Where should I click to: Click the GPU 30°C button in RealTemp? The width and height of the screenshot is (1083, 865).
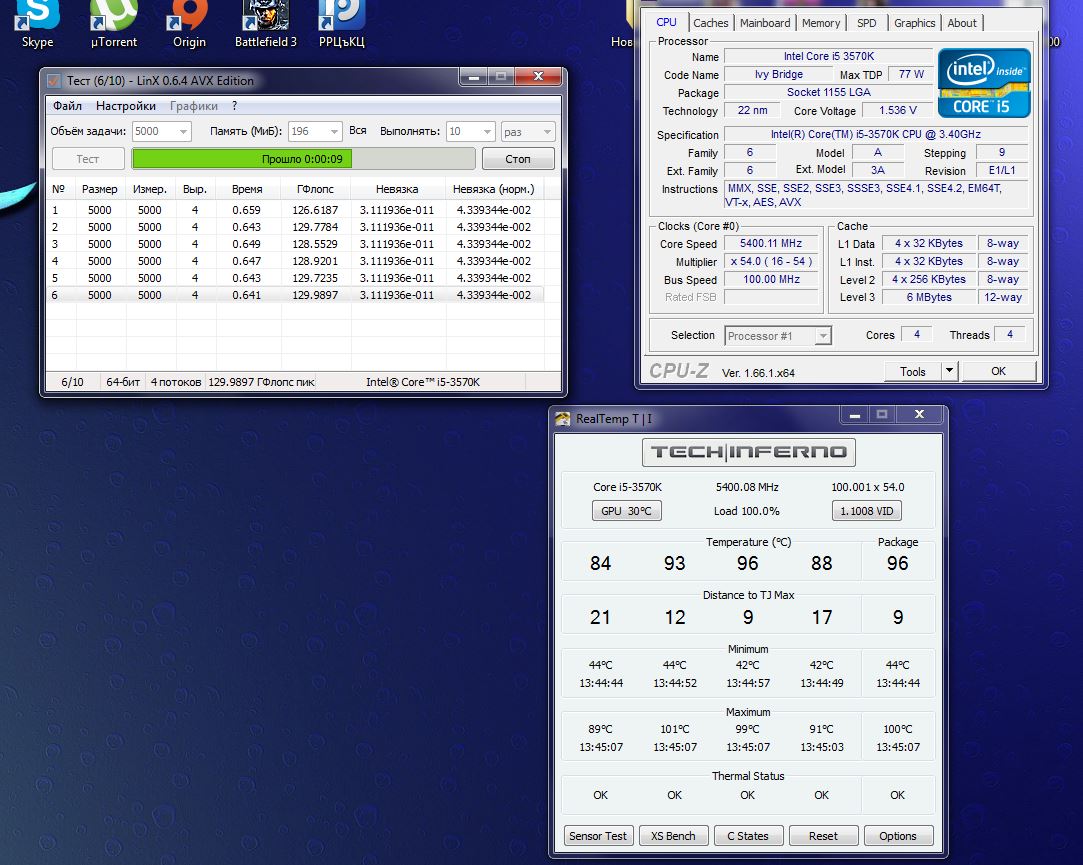click(x=626, y=511)
